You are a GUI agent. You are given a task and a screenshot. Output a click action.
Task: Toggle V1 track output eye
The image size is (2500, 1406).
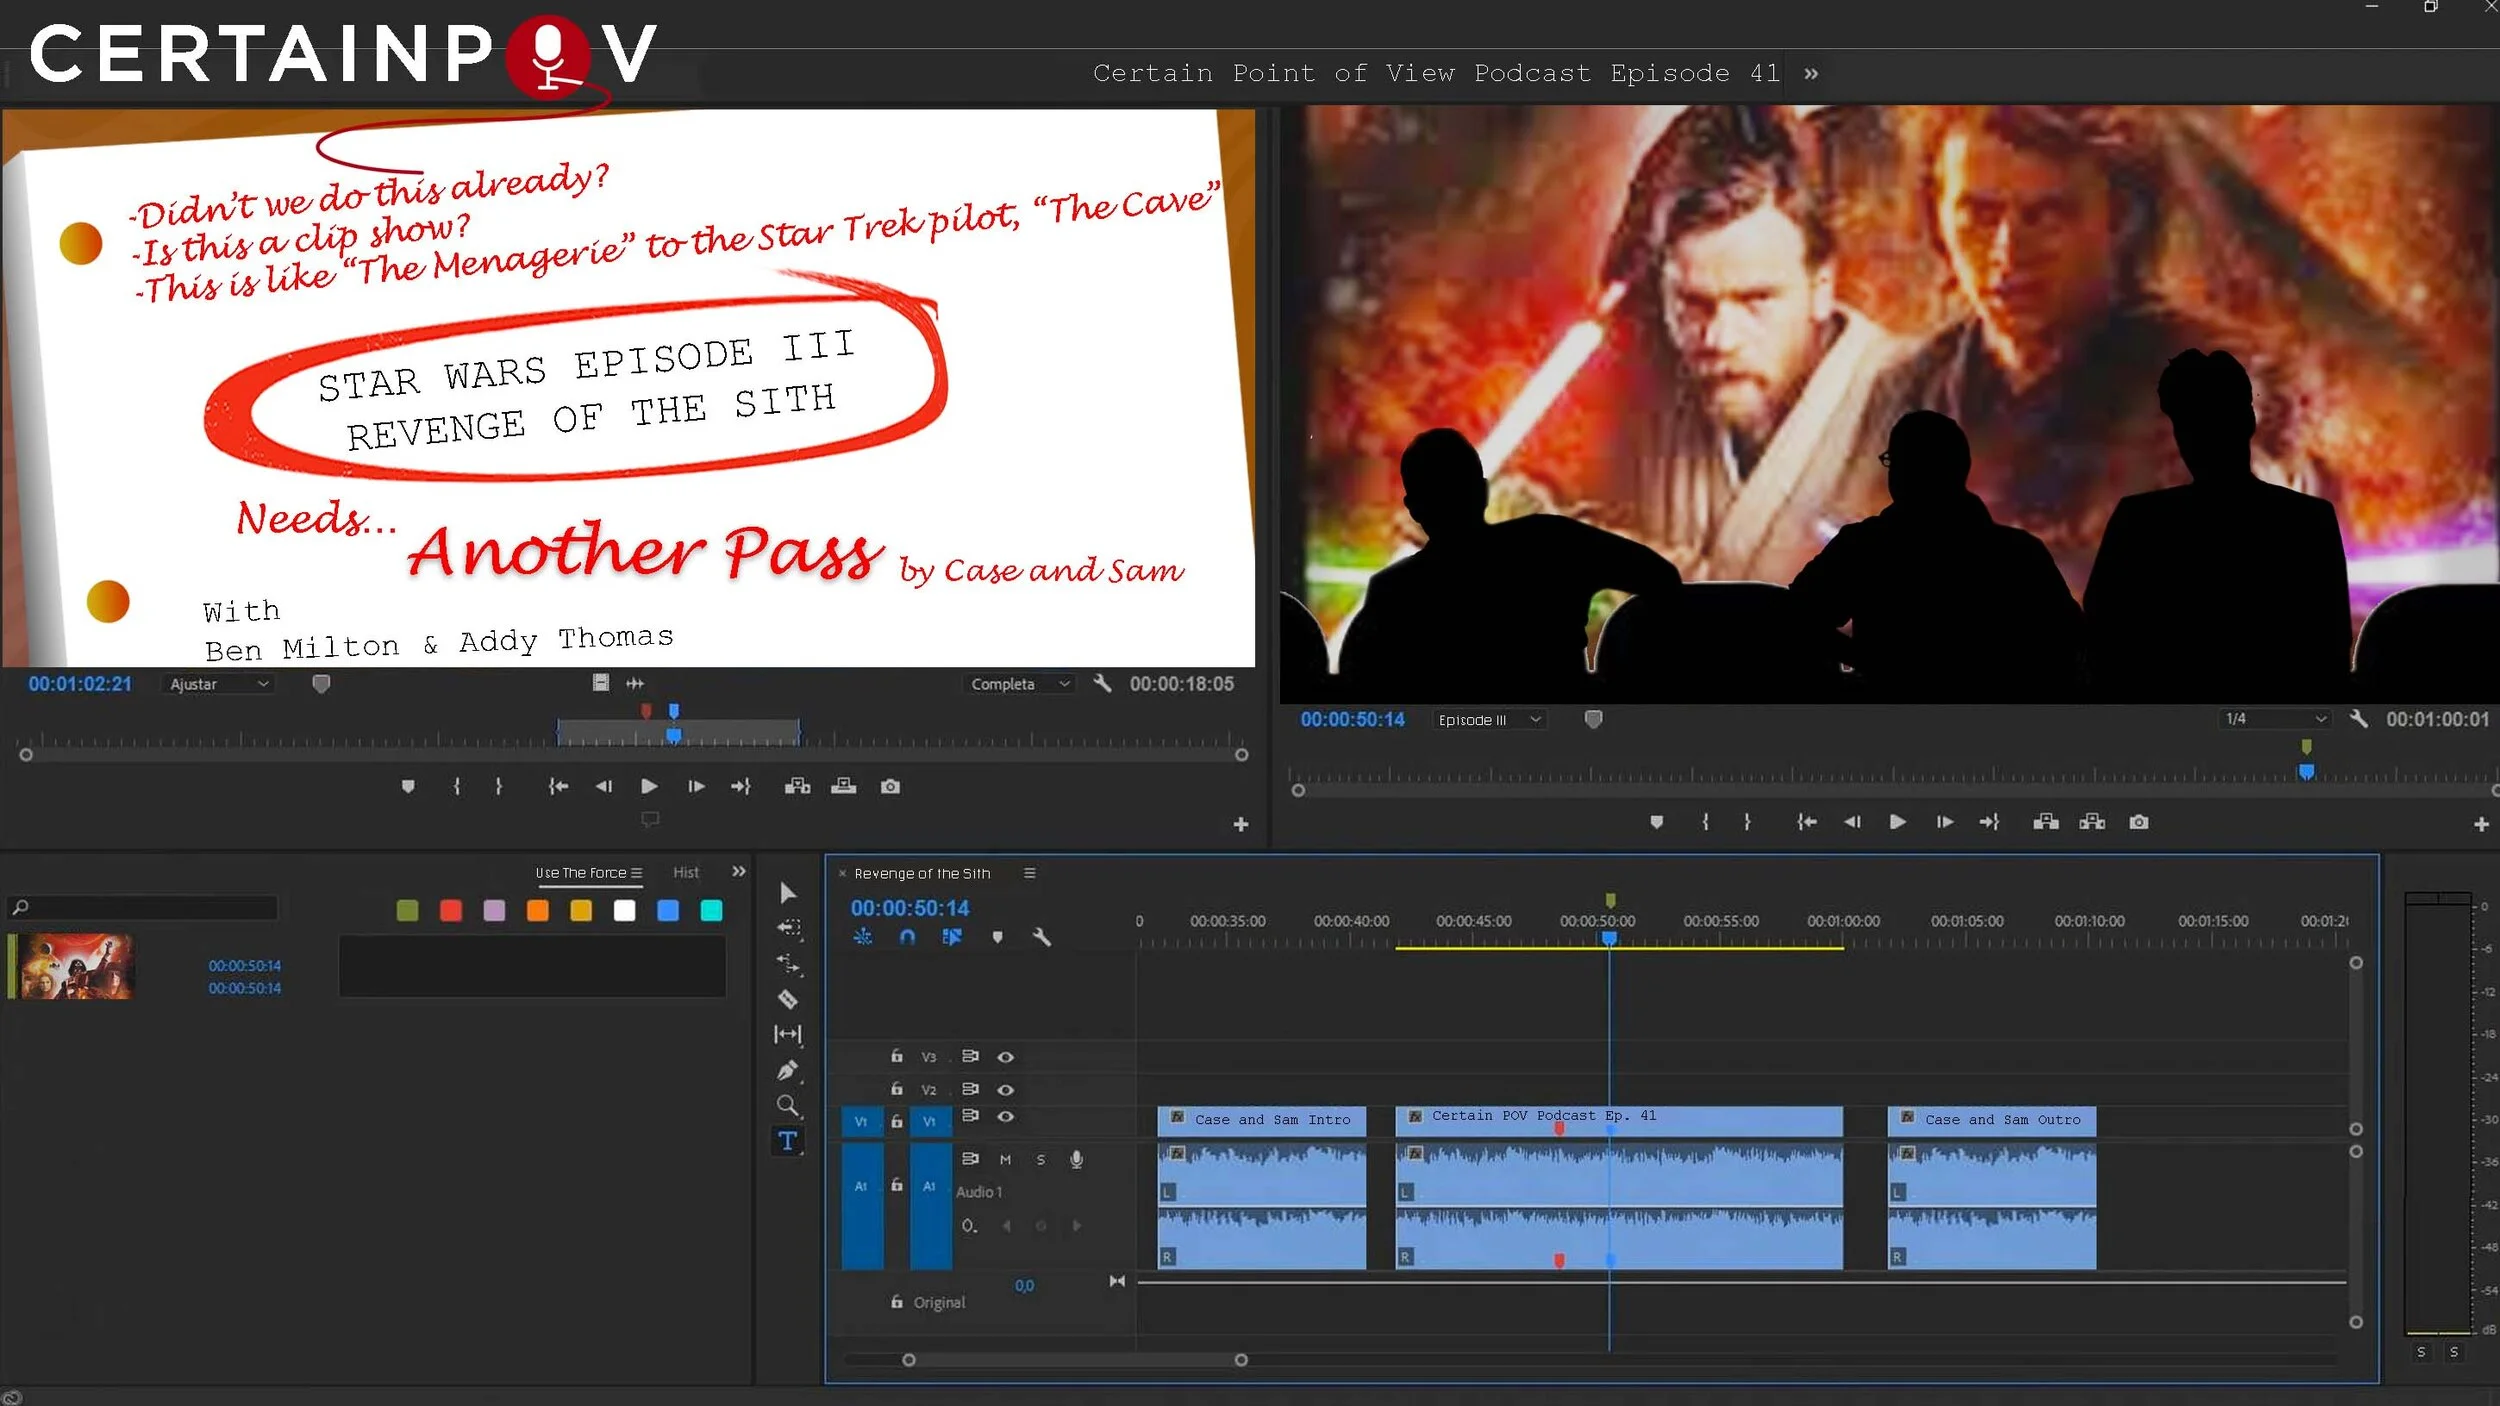[x=1006, y=1117]
